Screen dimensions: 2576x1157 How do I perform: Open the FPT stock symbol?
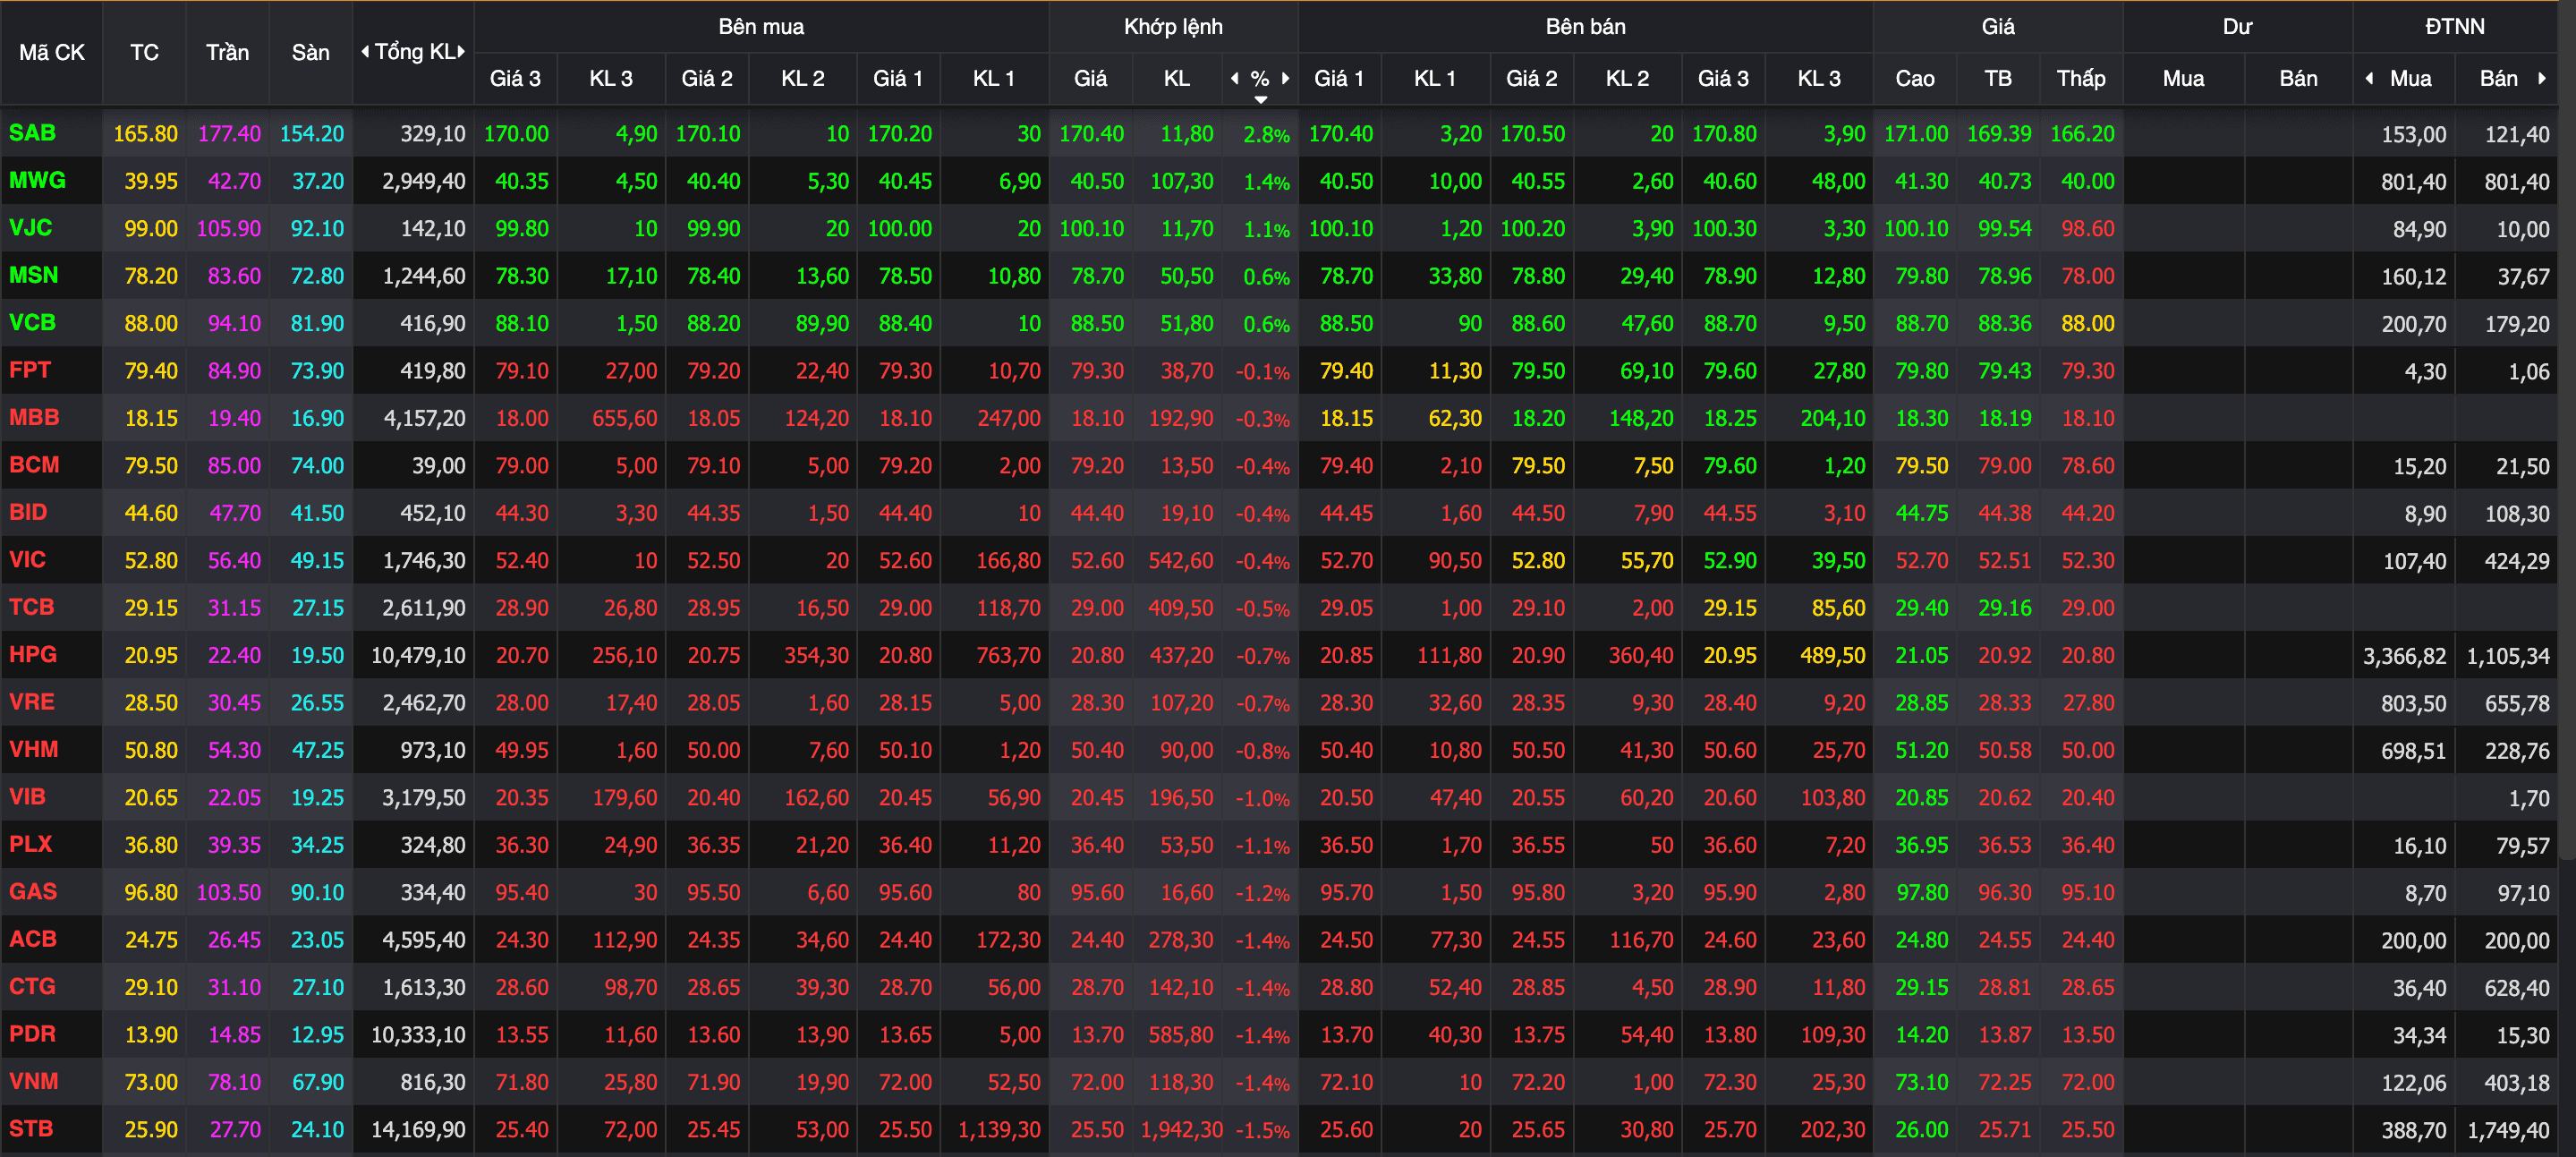(30, 370)
